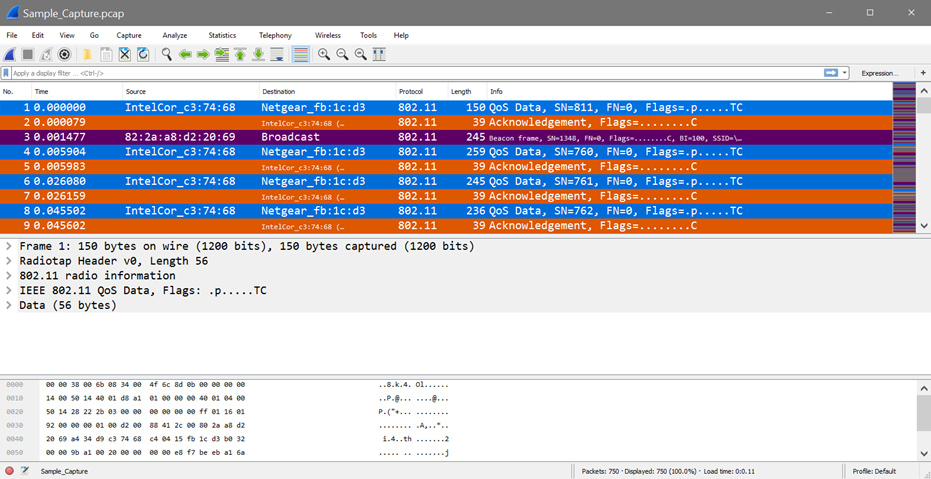Click the go to specified packet icon
Image resolution: width=931 pixels, height=479 pixels.
click(221, 55)
